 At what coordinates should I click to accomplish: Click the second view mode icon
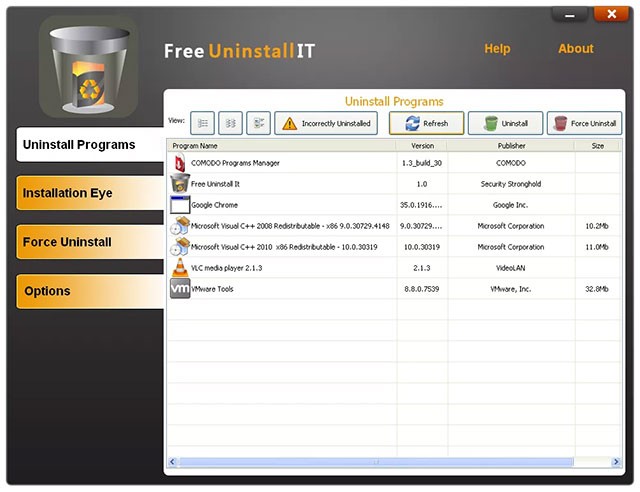point(230,123)
